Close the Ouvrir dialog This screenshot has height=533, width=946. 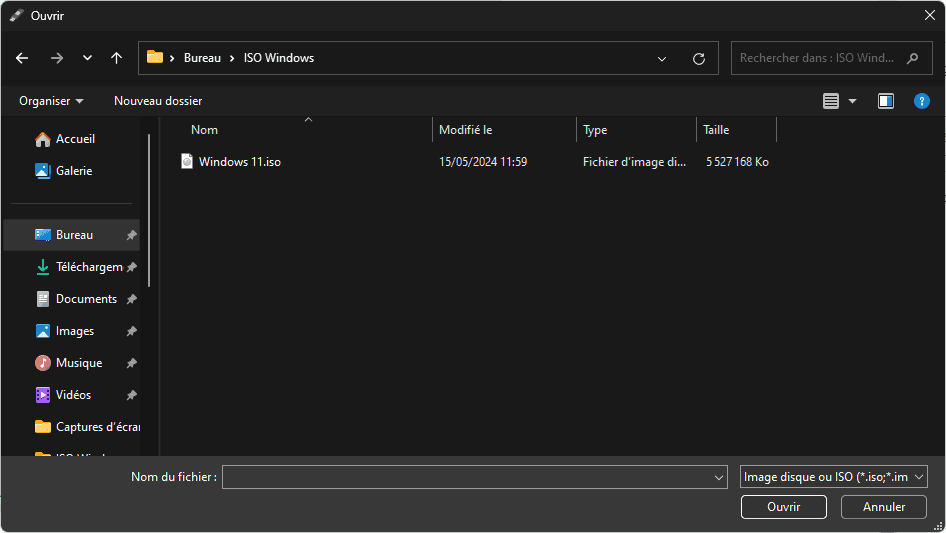click(930, 15)
